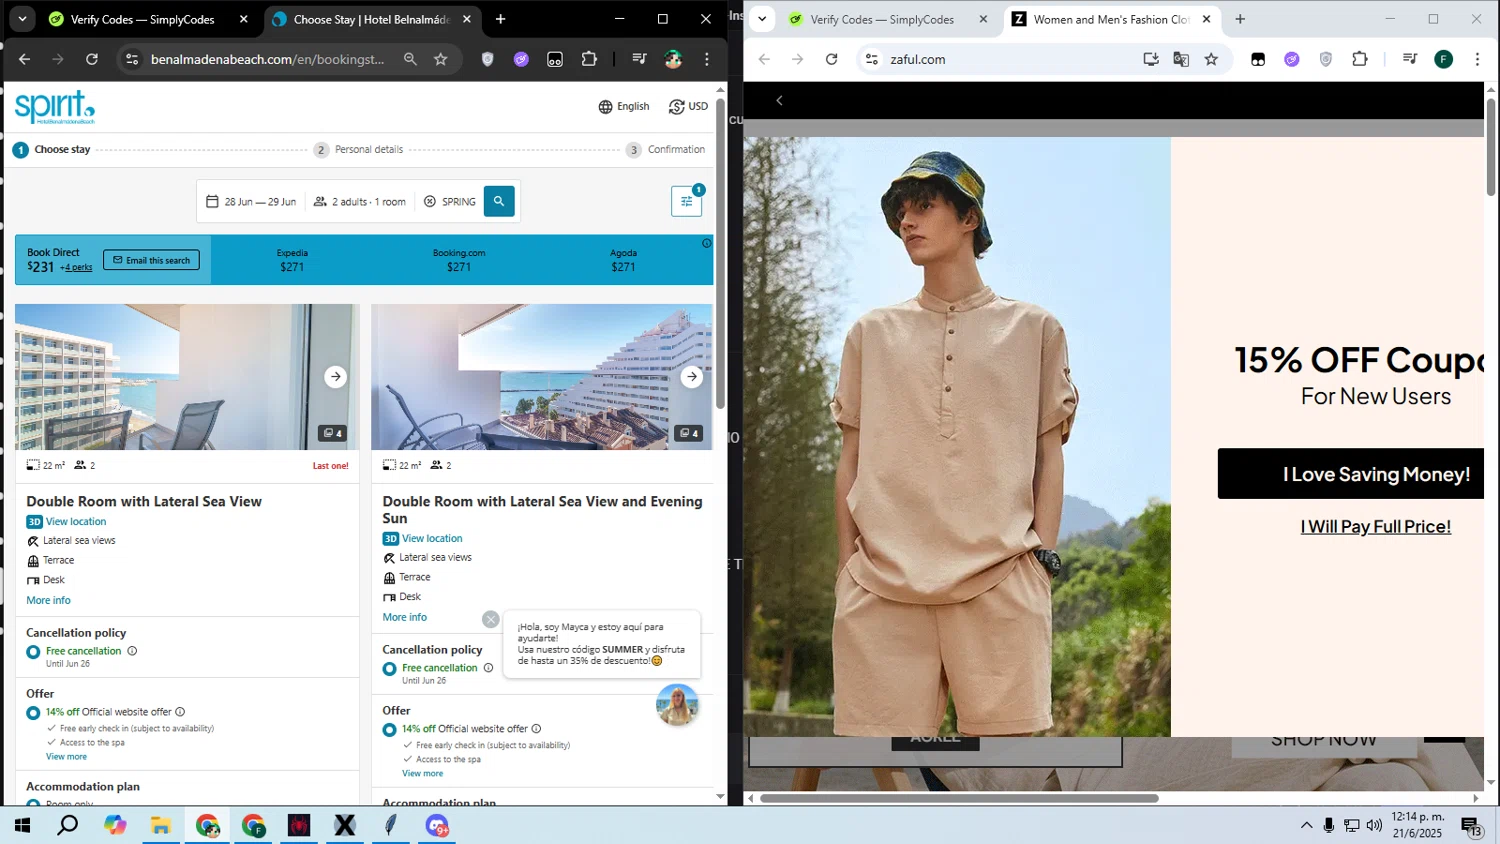The image size is (1500, 844).
Task: Reload the hotel booking page
Action: pyautogui.click(x=92, y=59)
